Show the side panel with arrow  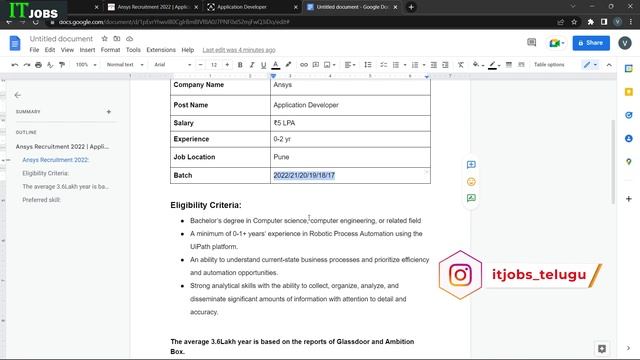[x=629, y=348]
